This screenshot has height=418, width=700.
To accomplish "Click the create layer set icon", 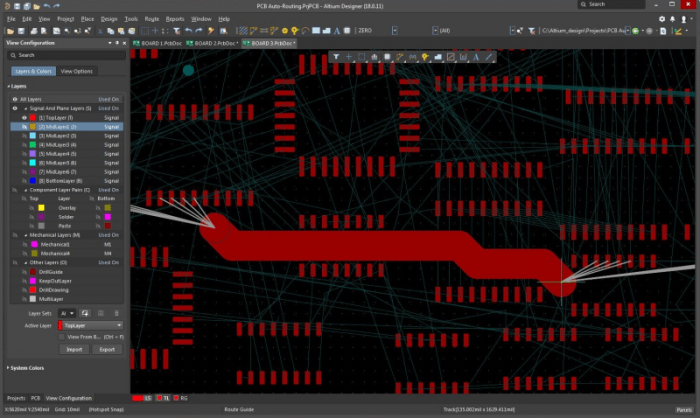I will click(86, 313).
